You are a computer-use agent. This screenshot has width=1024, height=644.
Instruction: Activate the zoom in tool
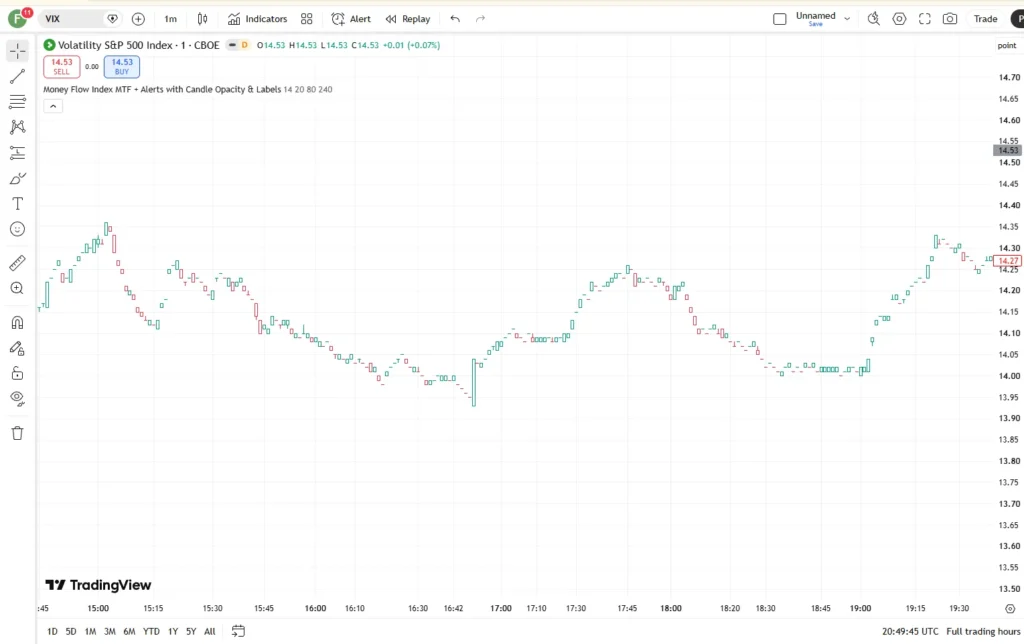18,288
